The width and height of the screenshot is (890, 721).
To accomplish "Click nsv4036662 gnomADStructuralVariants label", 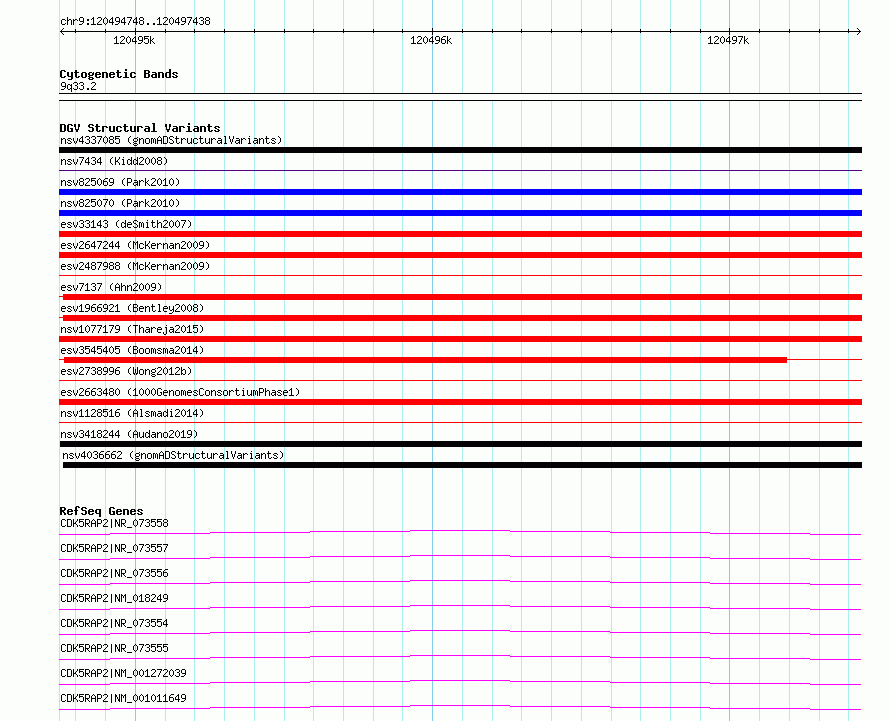I will click(x=173, y=455).
